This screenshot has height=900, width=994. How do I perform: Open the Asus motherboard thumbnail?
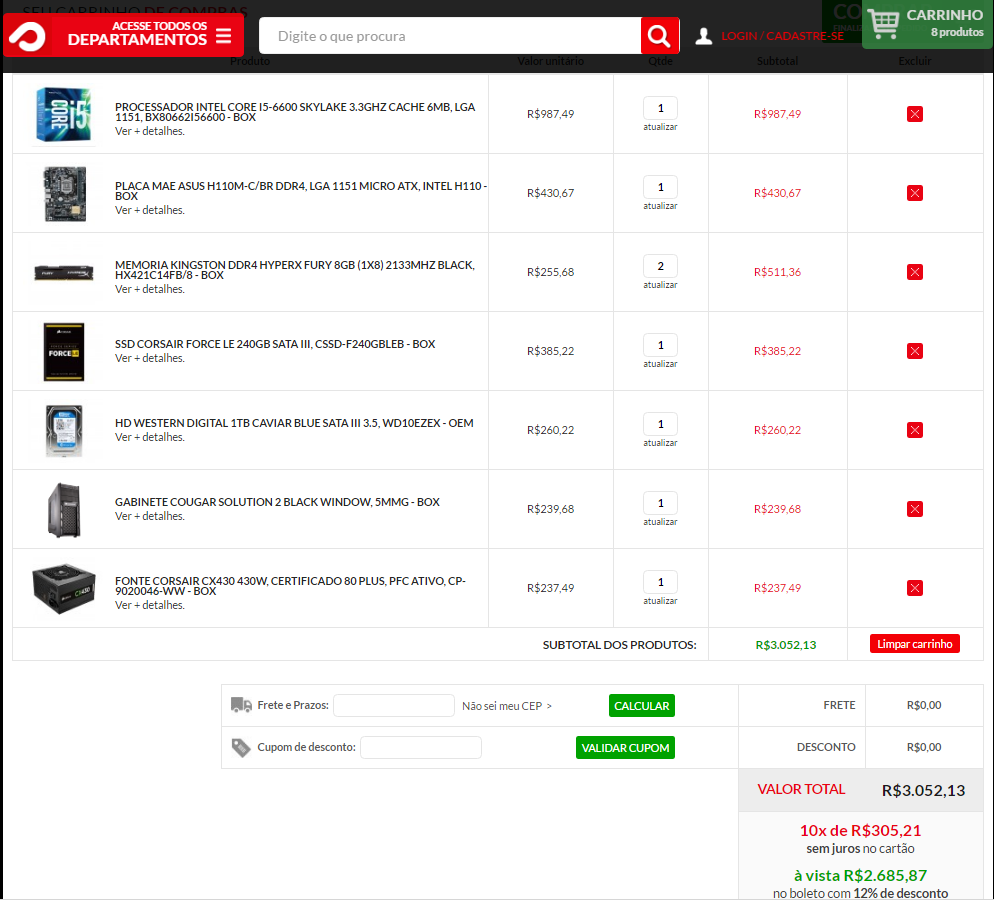65,193
